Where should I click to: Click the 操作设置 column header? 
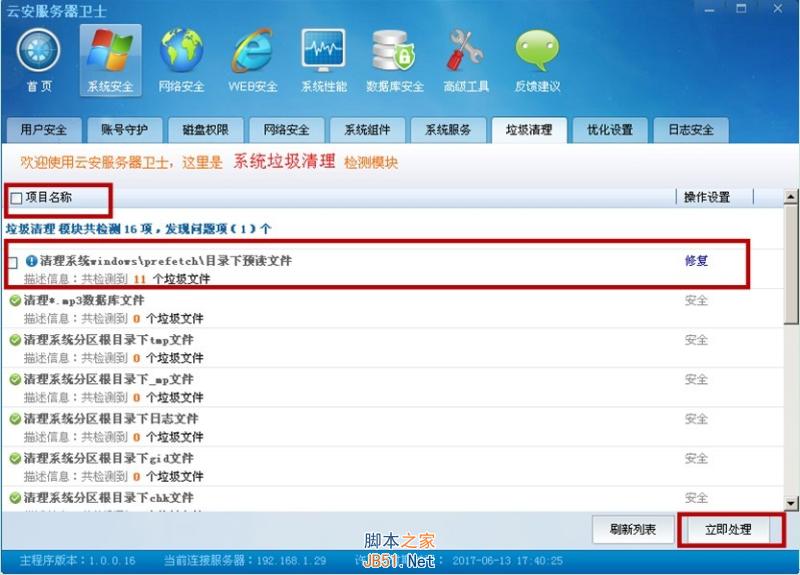[707, 197]
